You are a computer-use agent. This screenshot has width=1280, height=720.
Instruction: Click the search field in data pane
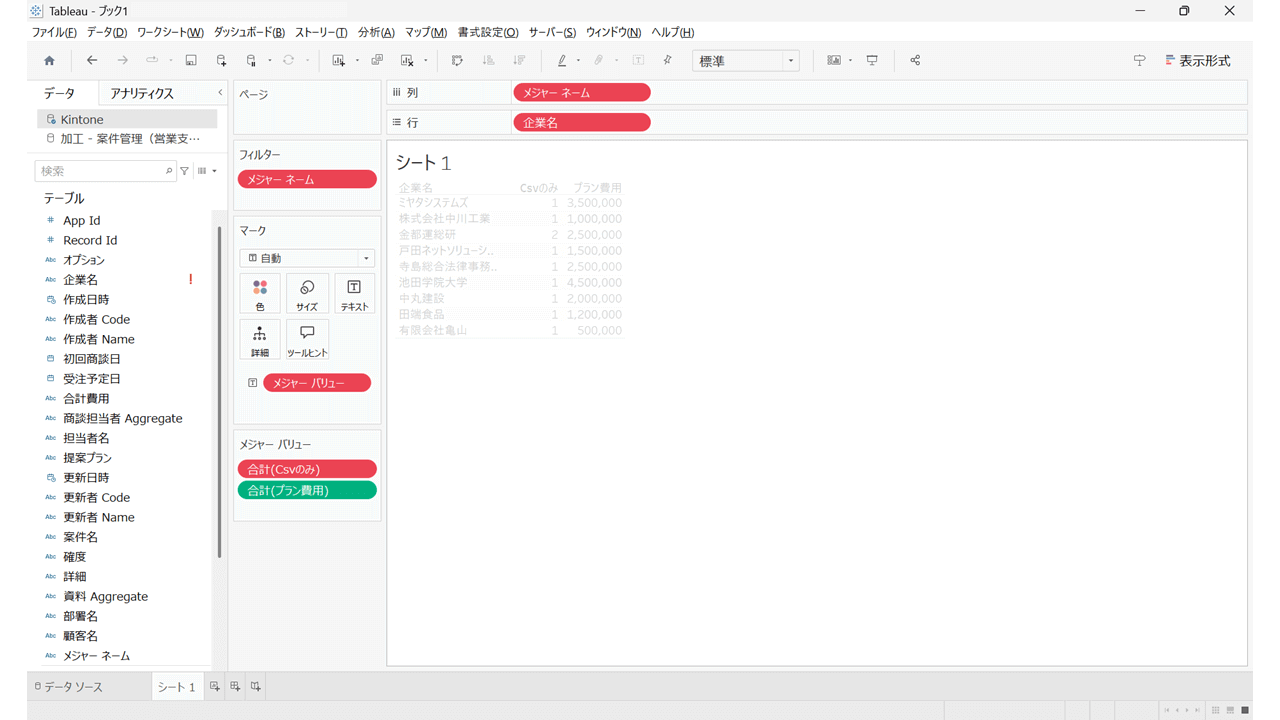pos(105,171)
